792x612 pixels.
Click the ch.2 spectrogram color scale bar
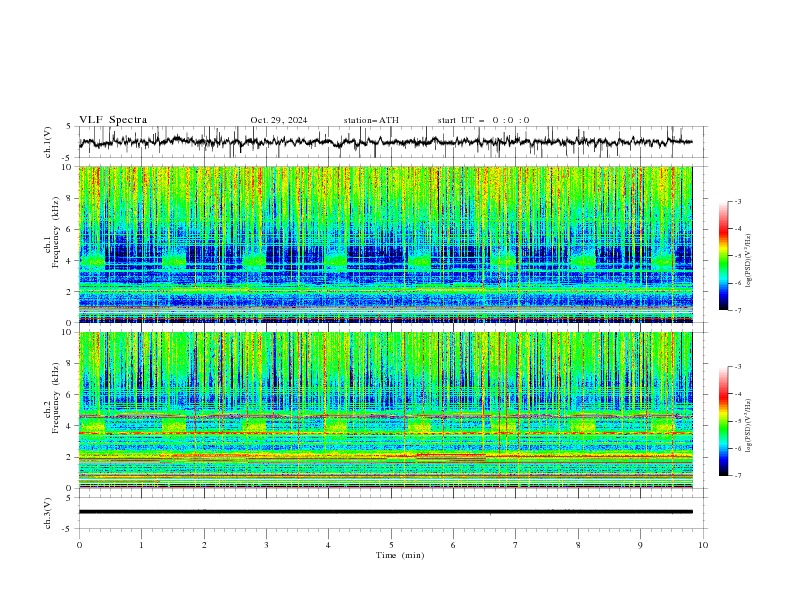(x=723, y=421)
